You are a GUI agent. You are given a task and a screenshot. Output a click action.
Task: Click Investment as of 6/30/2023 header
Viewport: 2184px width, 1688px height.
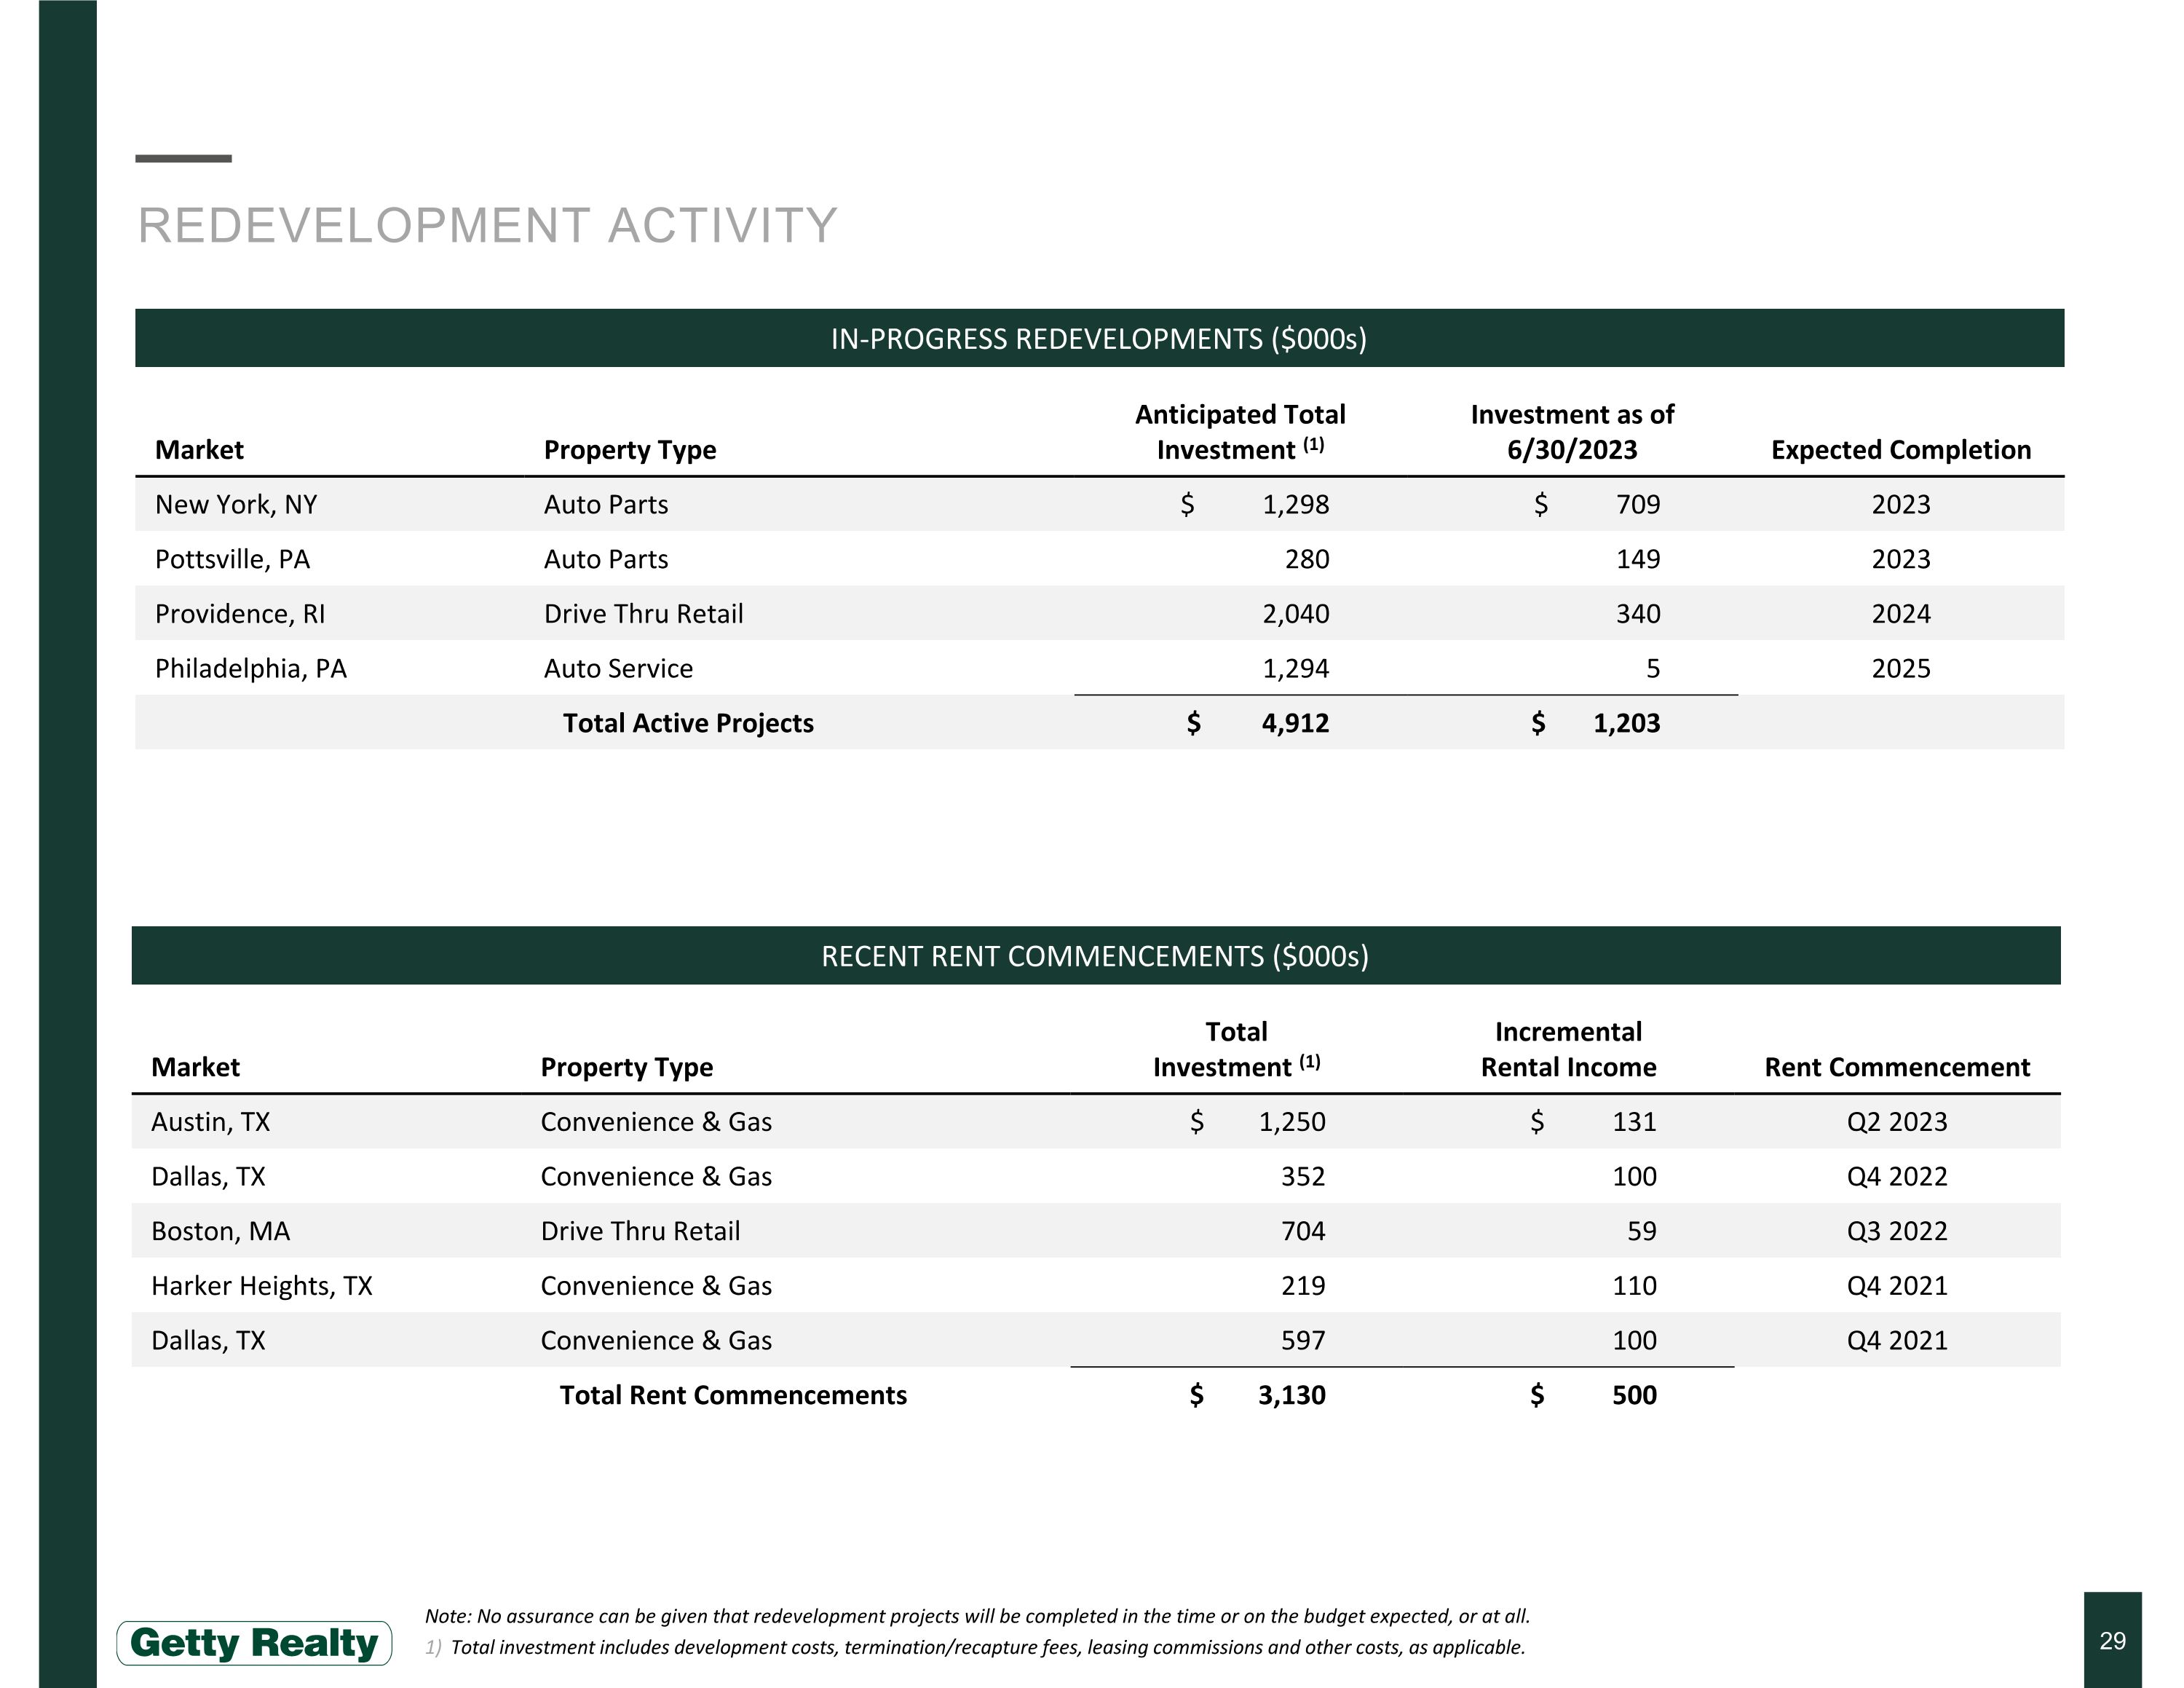point(1572,432)
